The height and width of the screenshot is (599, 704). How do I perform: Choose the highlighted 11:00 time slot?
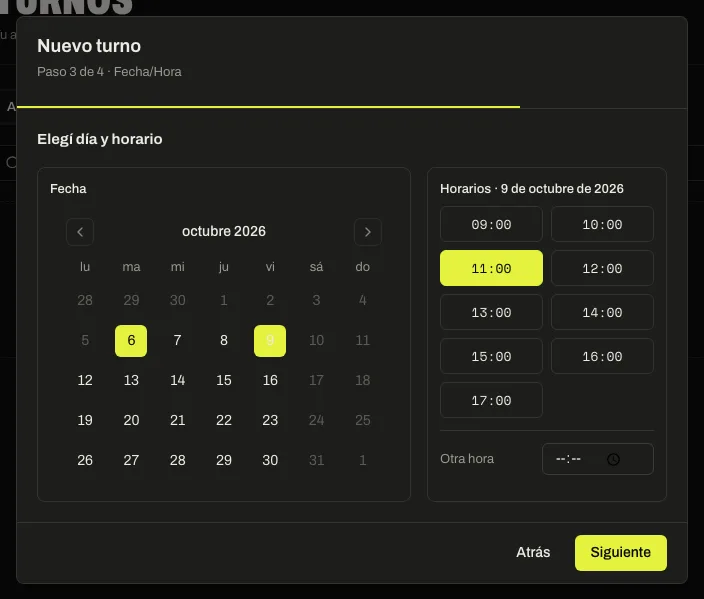(x=491, y=268)
